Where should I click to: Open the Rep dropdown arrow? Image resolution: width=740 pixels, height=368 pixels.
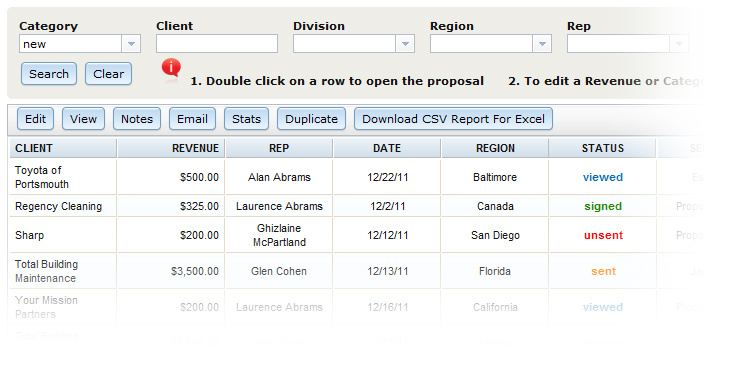[679, 44]
